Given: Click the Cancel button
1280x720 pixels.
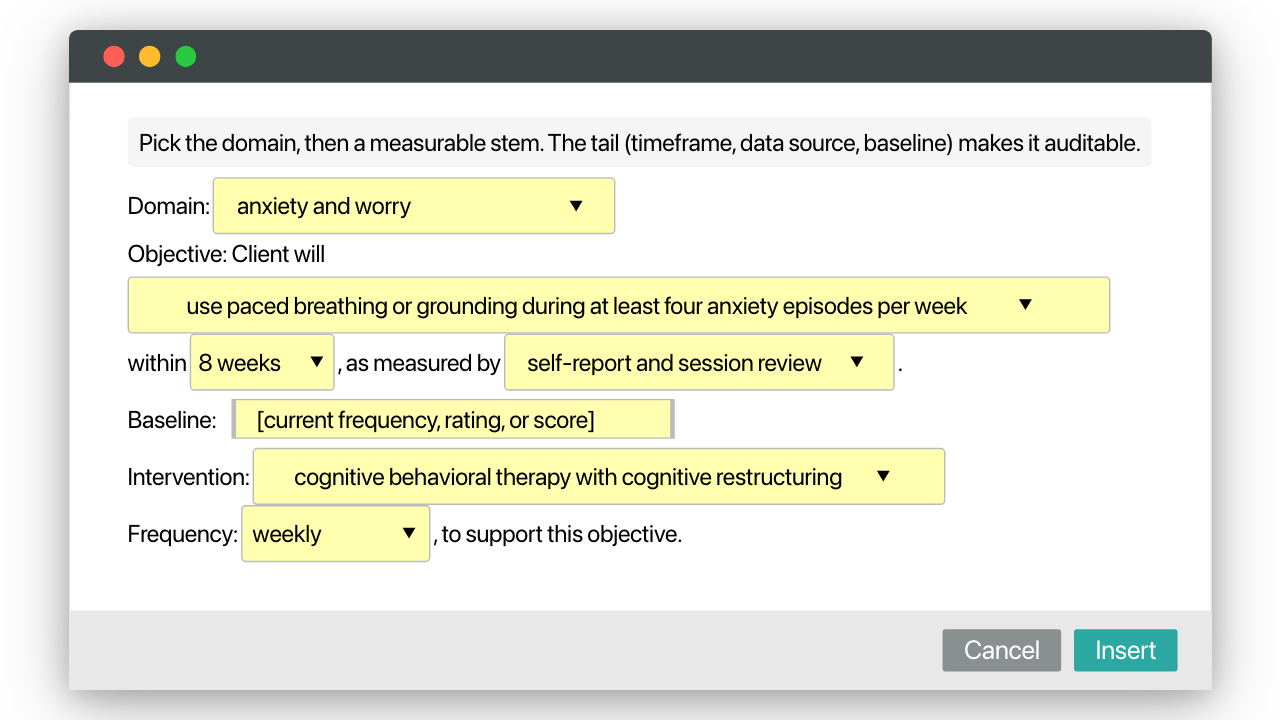Looking at the screenshot, I should tap(1002, 650).
